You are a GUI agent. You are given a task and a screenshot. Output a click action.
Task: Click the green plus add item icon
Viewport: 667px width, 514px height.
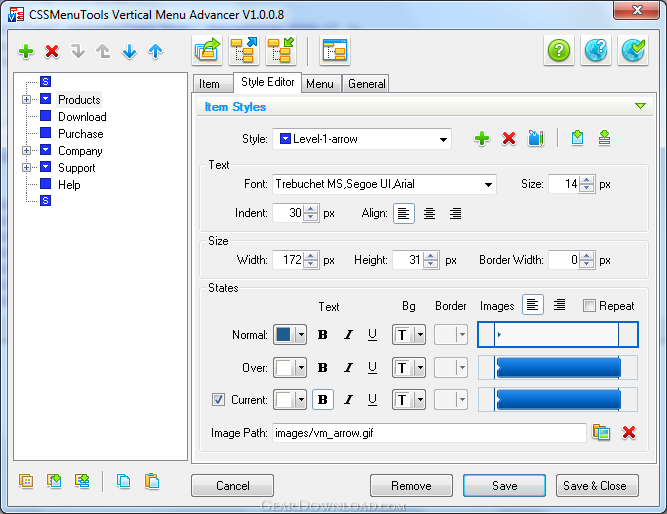[x=26, y=51]
